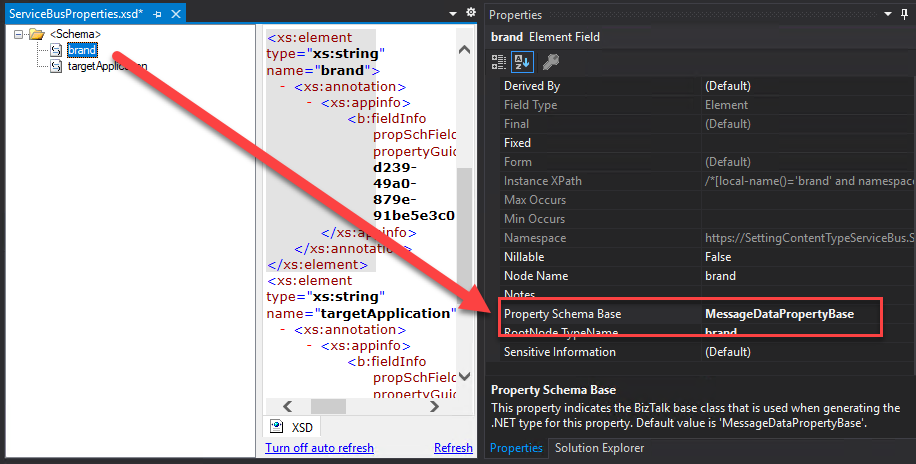The width and height of the screenshot is (916, 464).
Task: Switch to the Solution Explorer tab
Action: pos(599,448)
